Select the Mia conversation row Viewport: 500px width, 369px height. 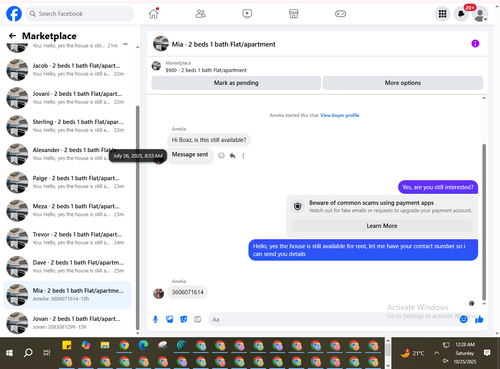[x=67, y=295]
